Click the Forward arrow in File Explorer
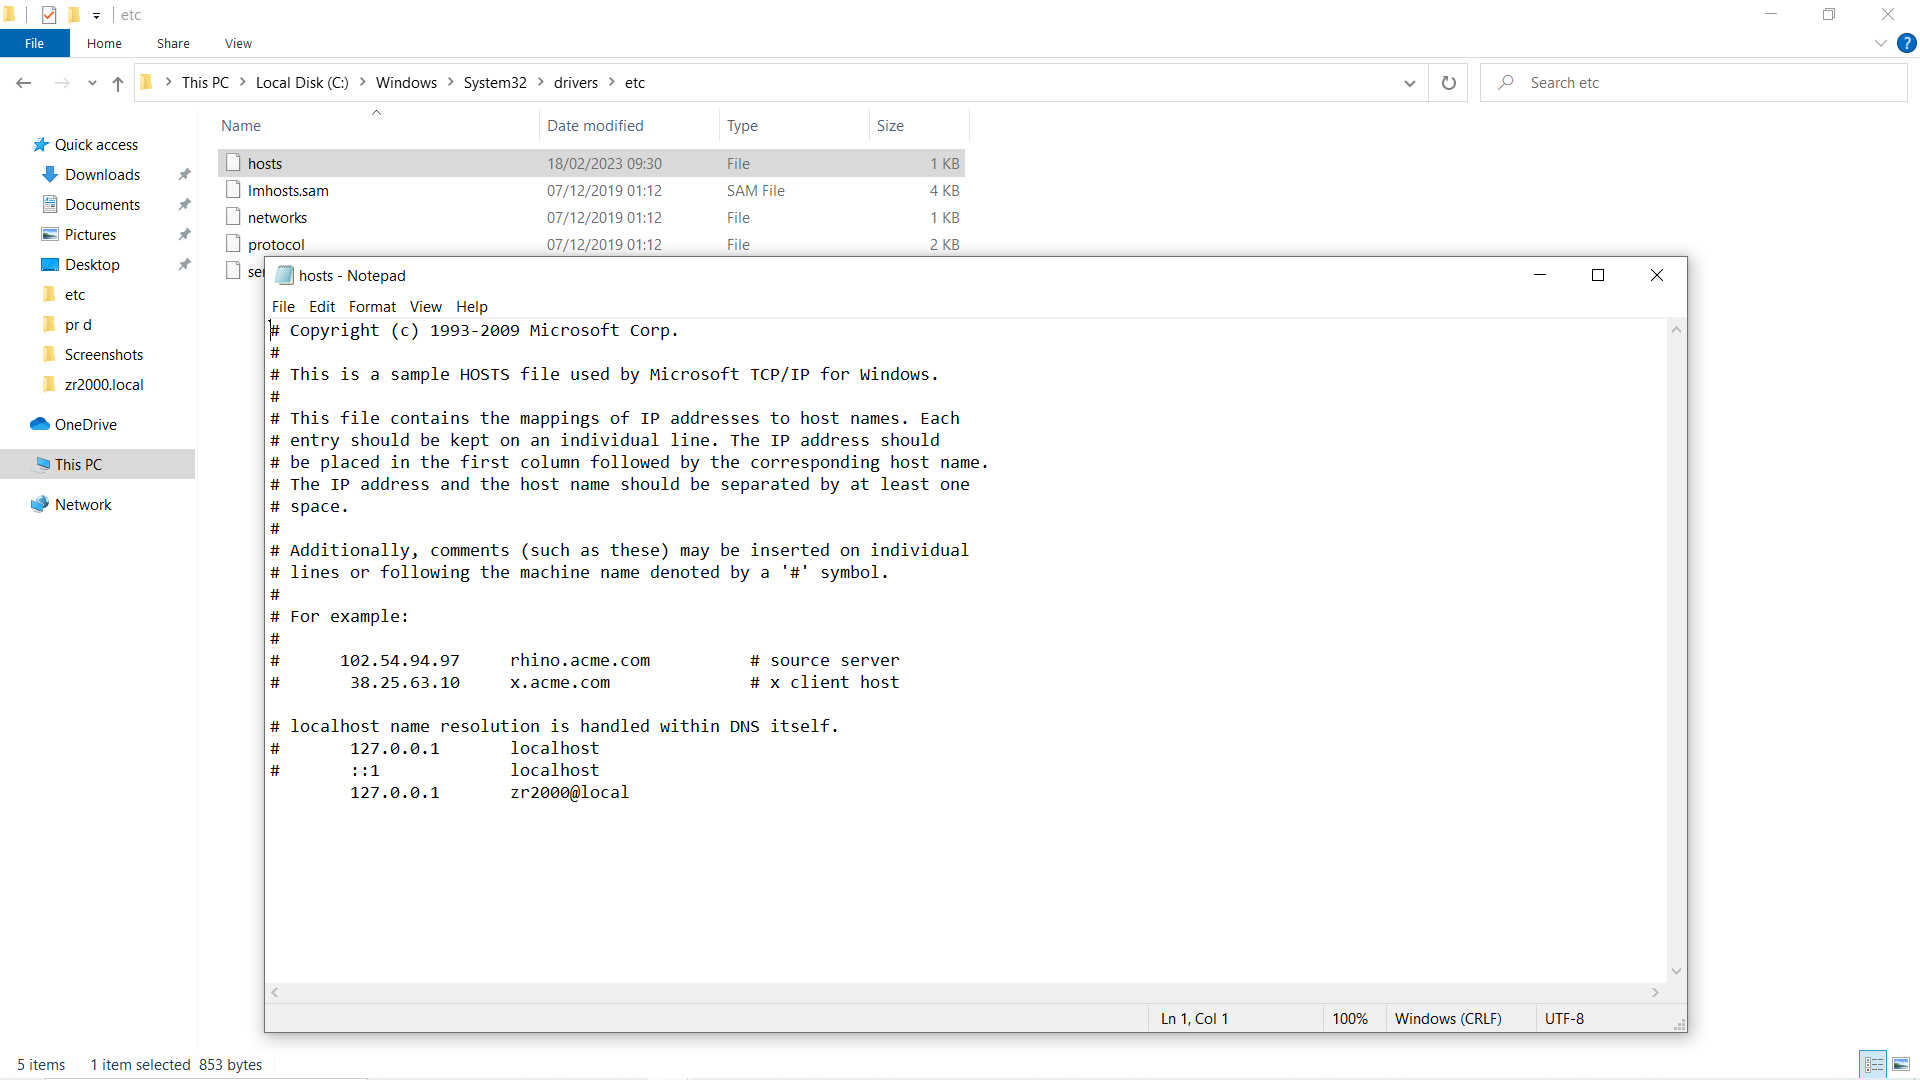Viewport: 1920px width, 1080px height. click(62, 83)
